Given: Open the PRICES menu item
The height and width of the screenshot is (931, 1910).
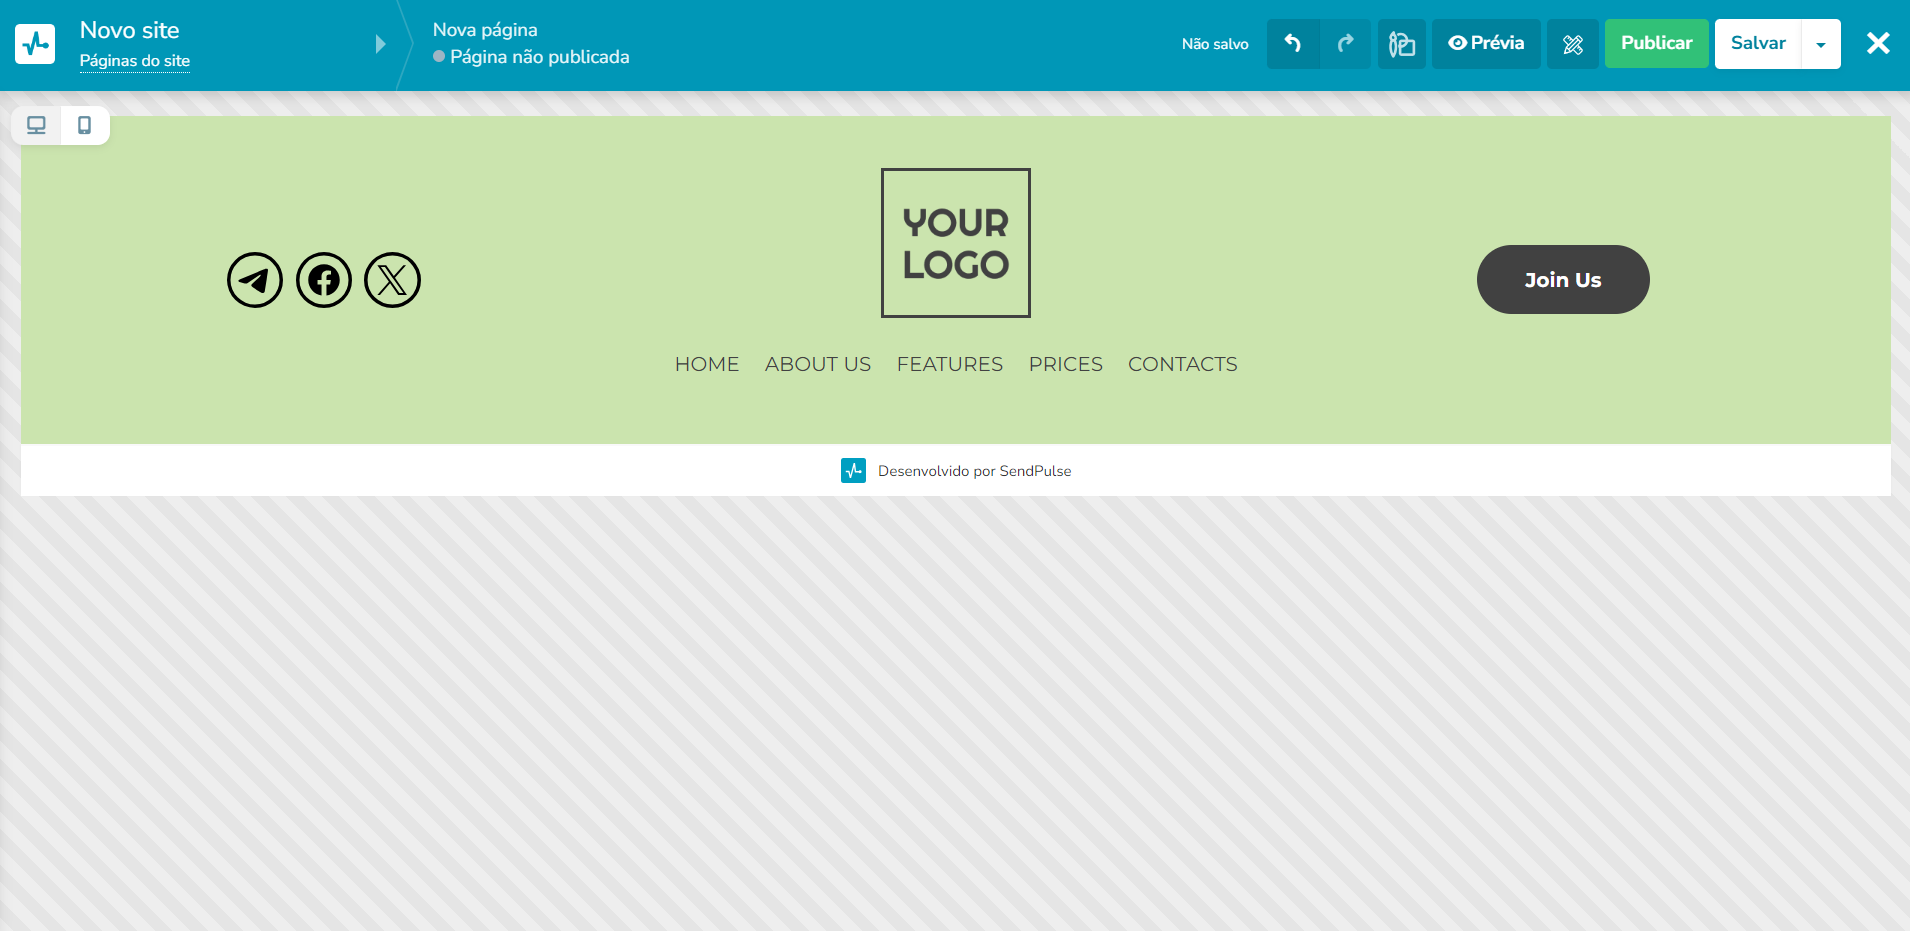Looking at the screenshot, I should click(x=1066, y=364).
